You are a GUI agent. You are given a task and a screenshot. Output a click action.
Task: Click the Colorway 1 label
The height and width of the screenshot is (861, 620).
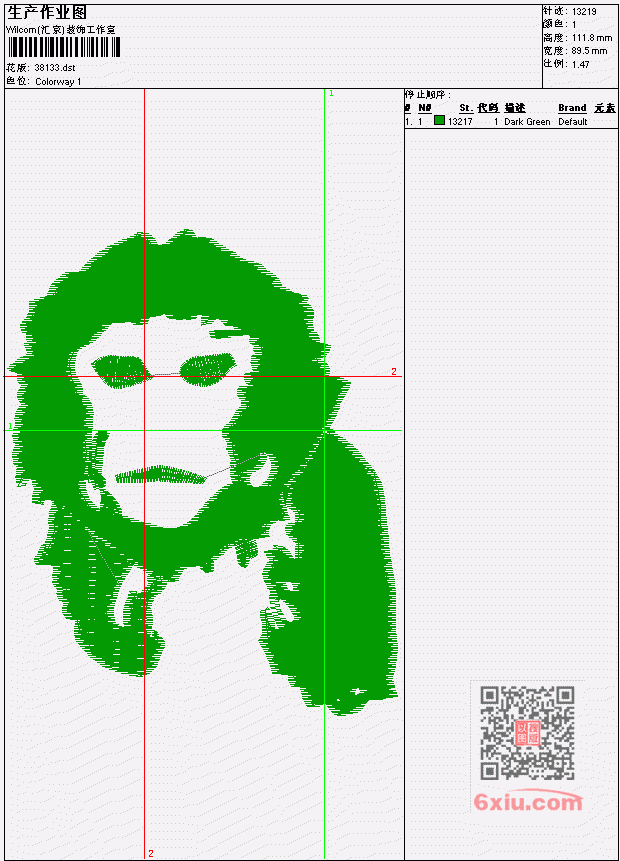click(x=58, y=82)
